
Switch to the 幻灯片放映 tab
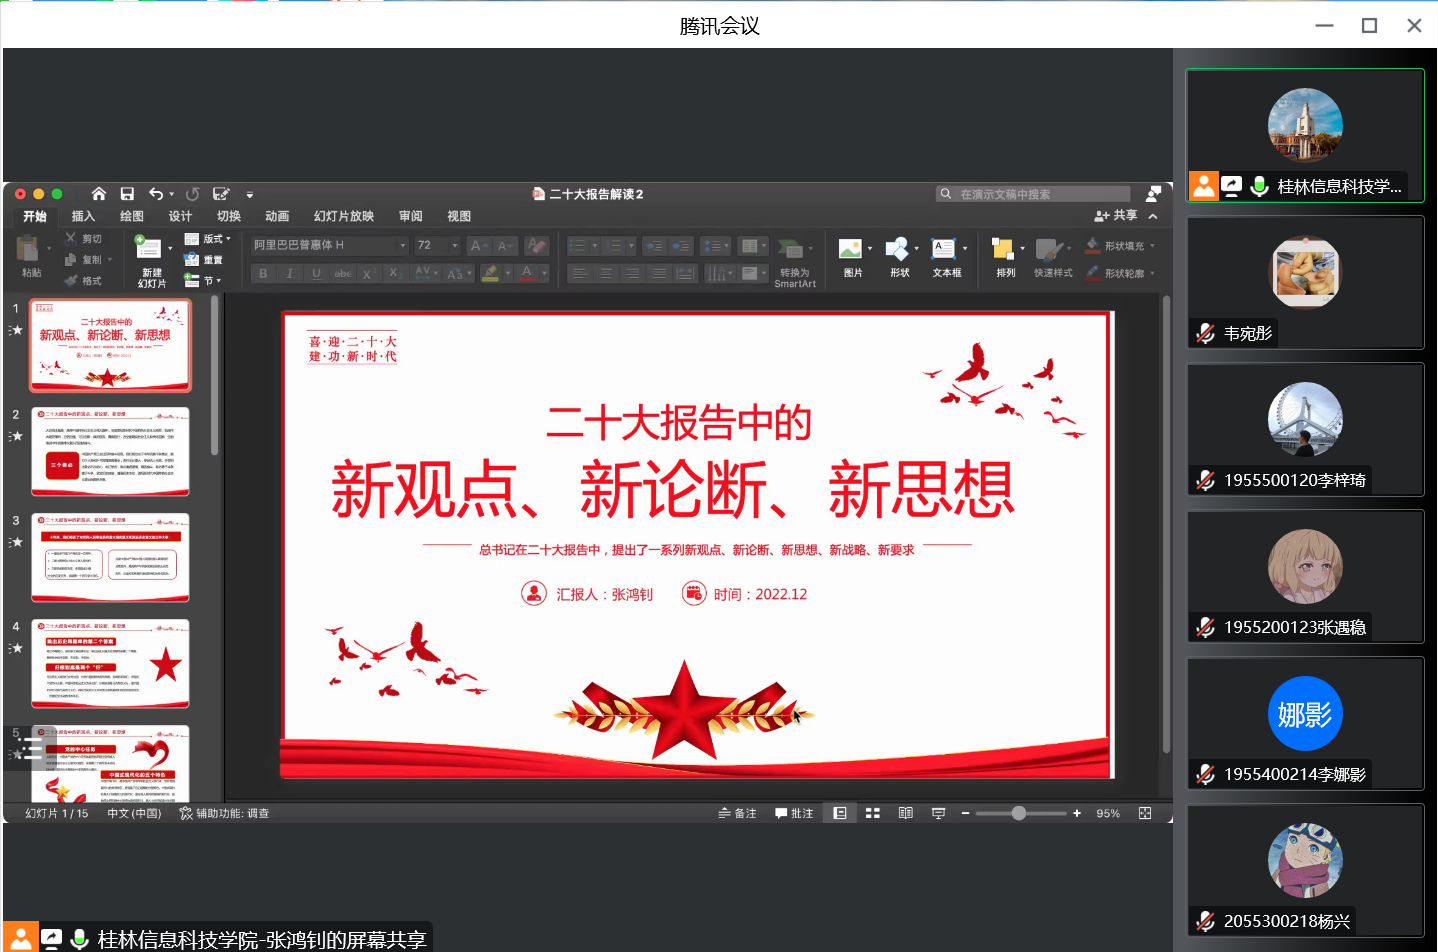[x=343, y=216]
